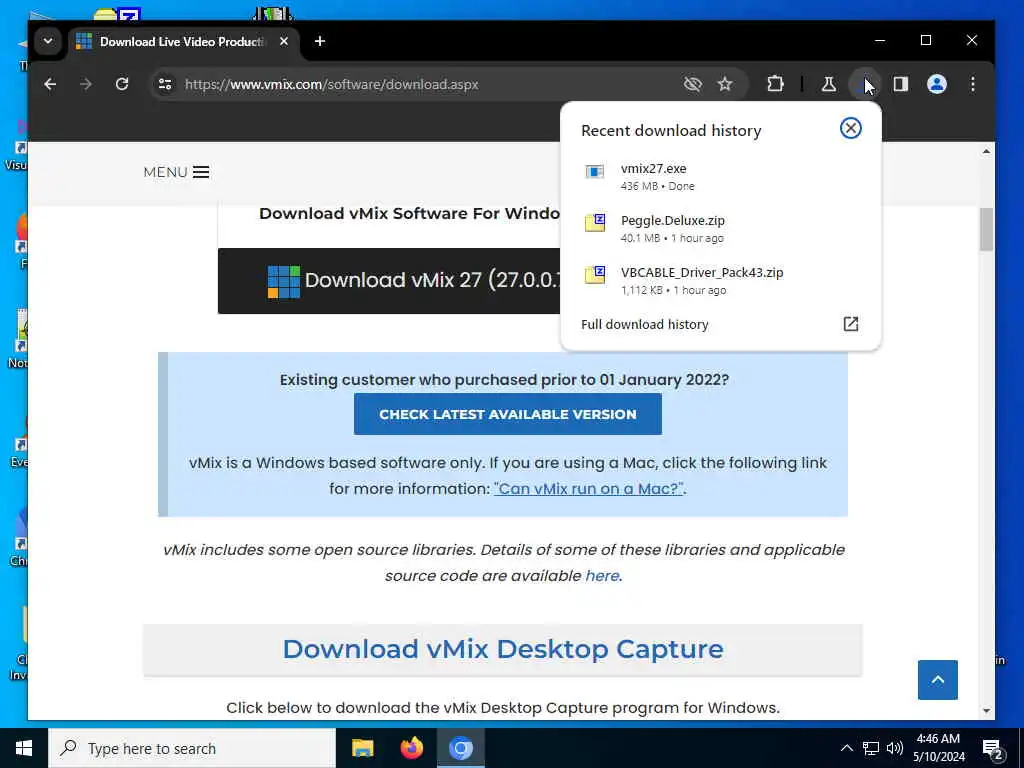This screenshot has height=768, width=1024.
Task: Click the open source "here" link
Action: pos(602,575)
